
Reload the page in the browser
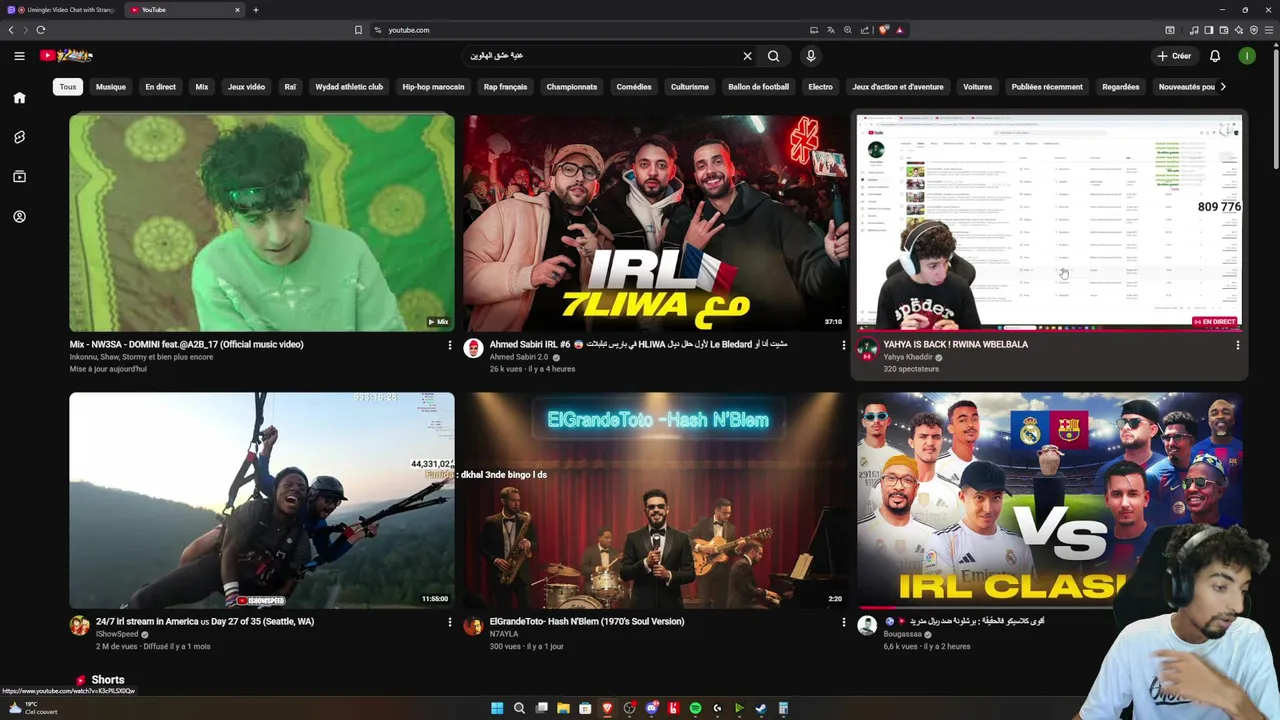40,30
